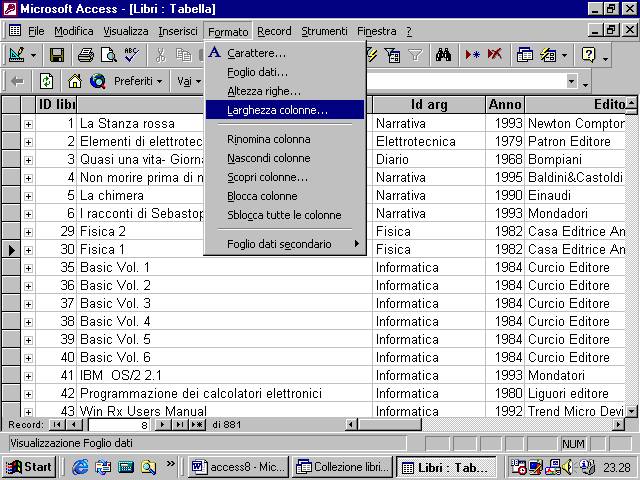Go to last record navigation button
Screen dimensions: 640x480
tap(180, 424)
